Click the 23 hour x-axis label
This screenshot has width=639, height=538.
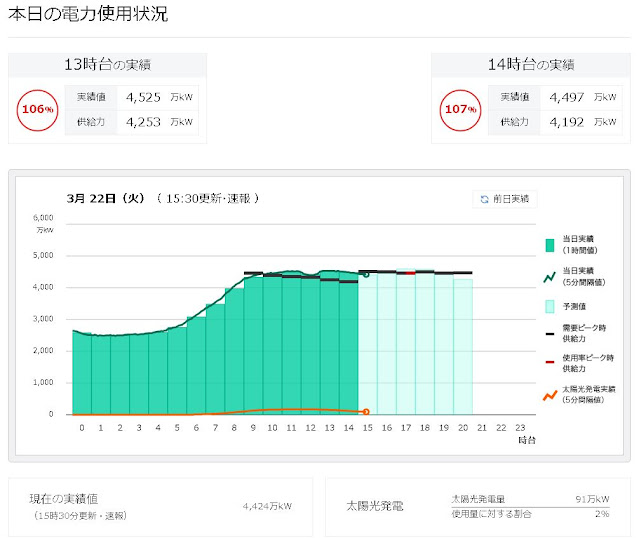pyautogui.click(x=520, y=428)
